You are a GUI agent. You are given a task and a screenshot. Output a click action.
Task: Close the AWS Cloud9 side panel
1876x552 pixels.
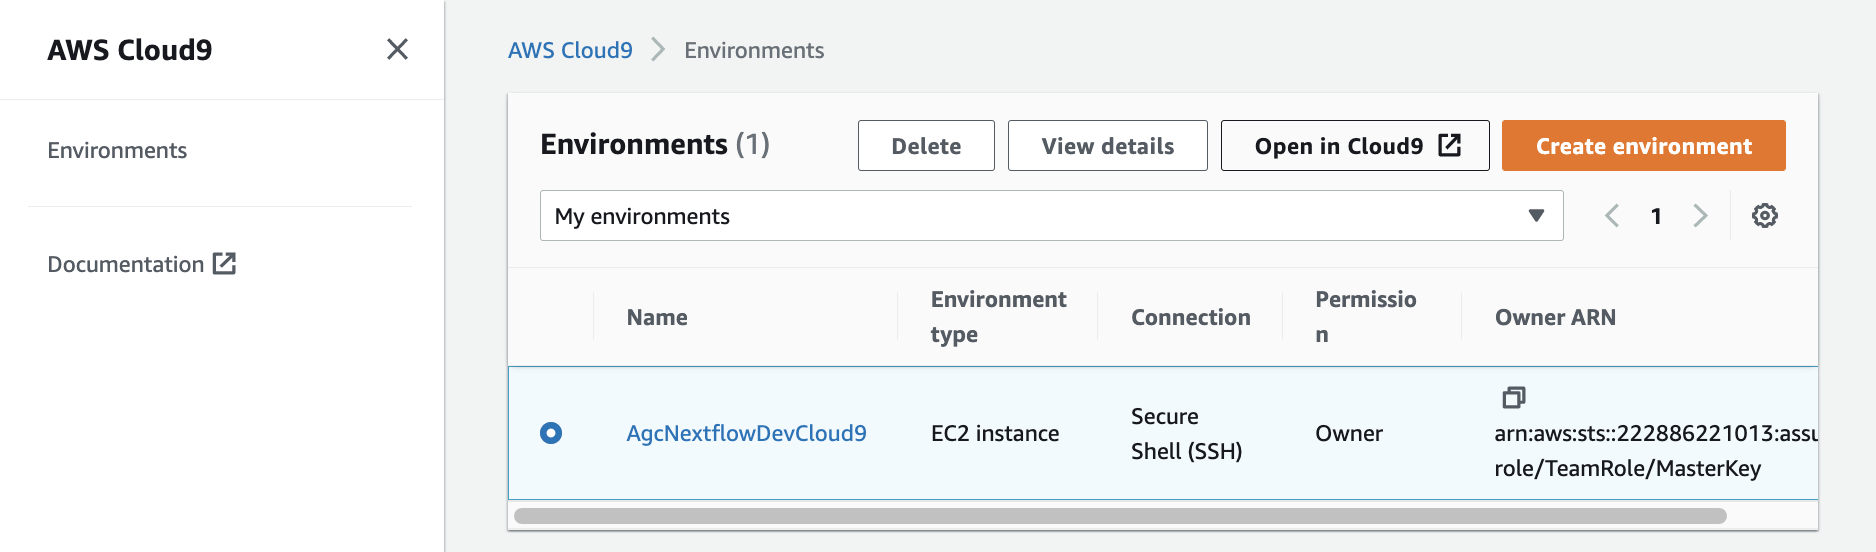[x=397, y=49]
